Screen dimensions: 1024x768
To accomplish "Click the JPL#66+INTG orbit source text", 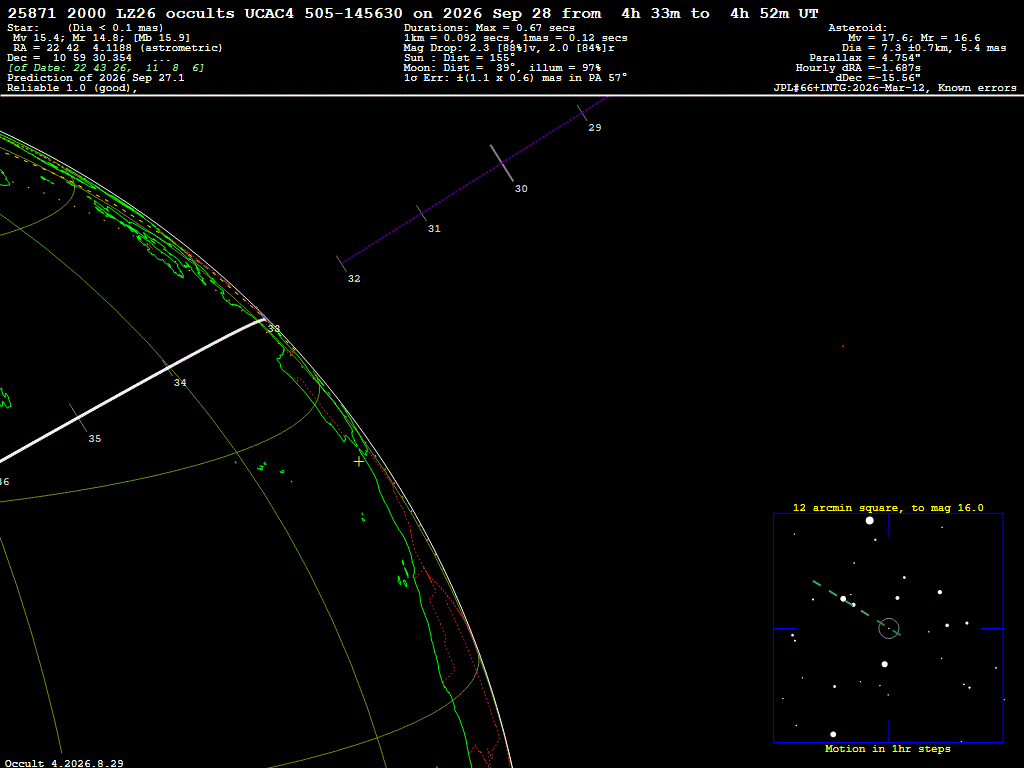I will click(x=895, y=88).
